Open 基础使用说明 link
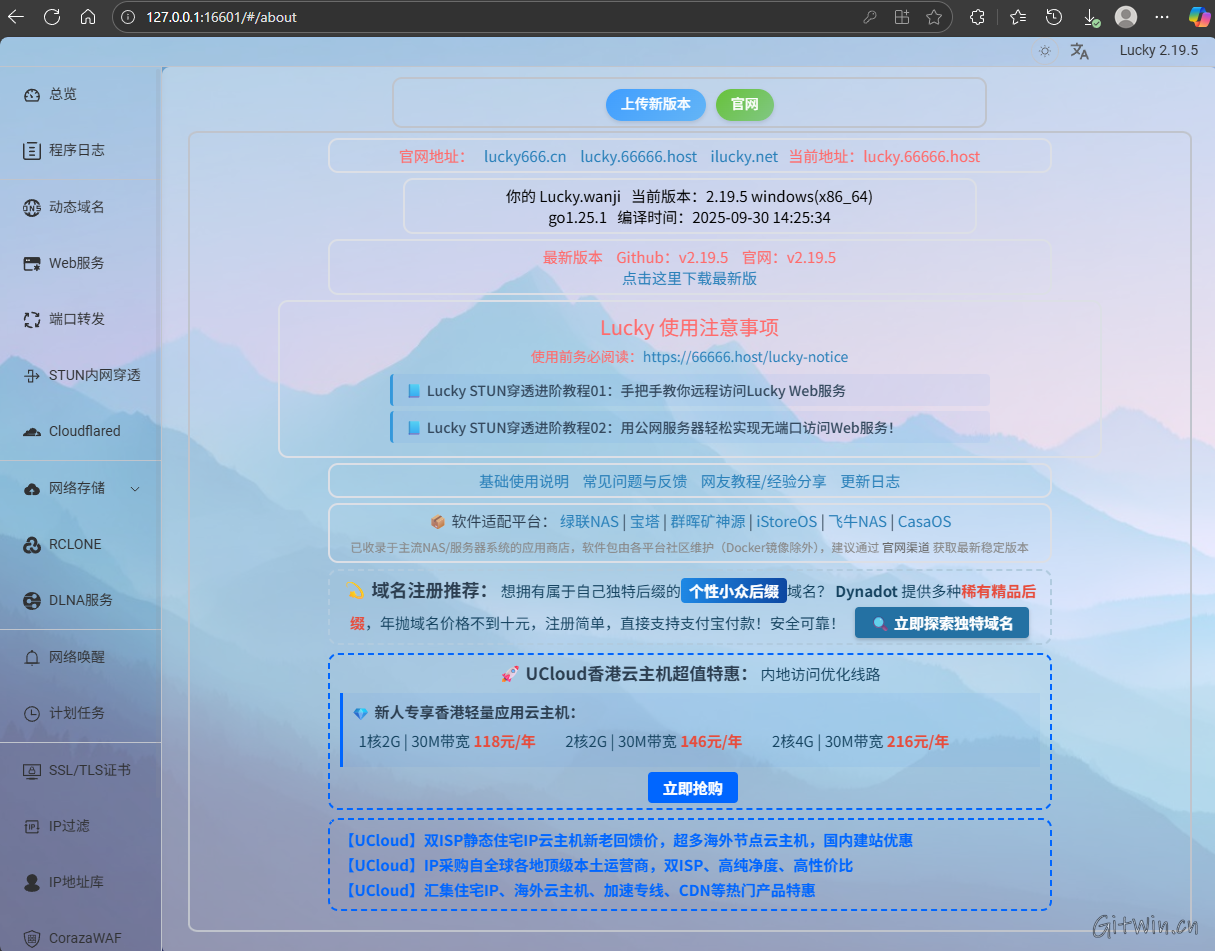The width and height of the screenshot is (1215, 951). point(524,482)
